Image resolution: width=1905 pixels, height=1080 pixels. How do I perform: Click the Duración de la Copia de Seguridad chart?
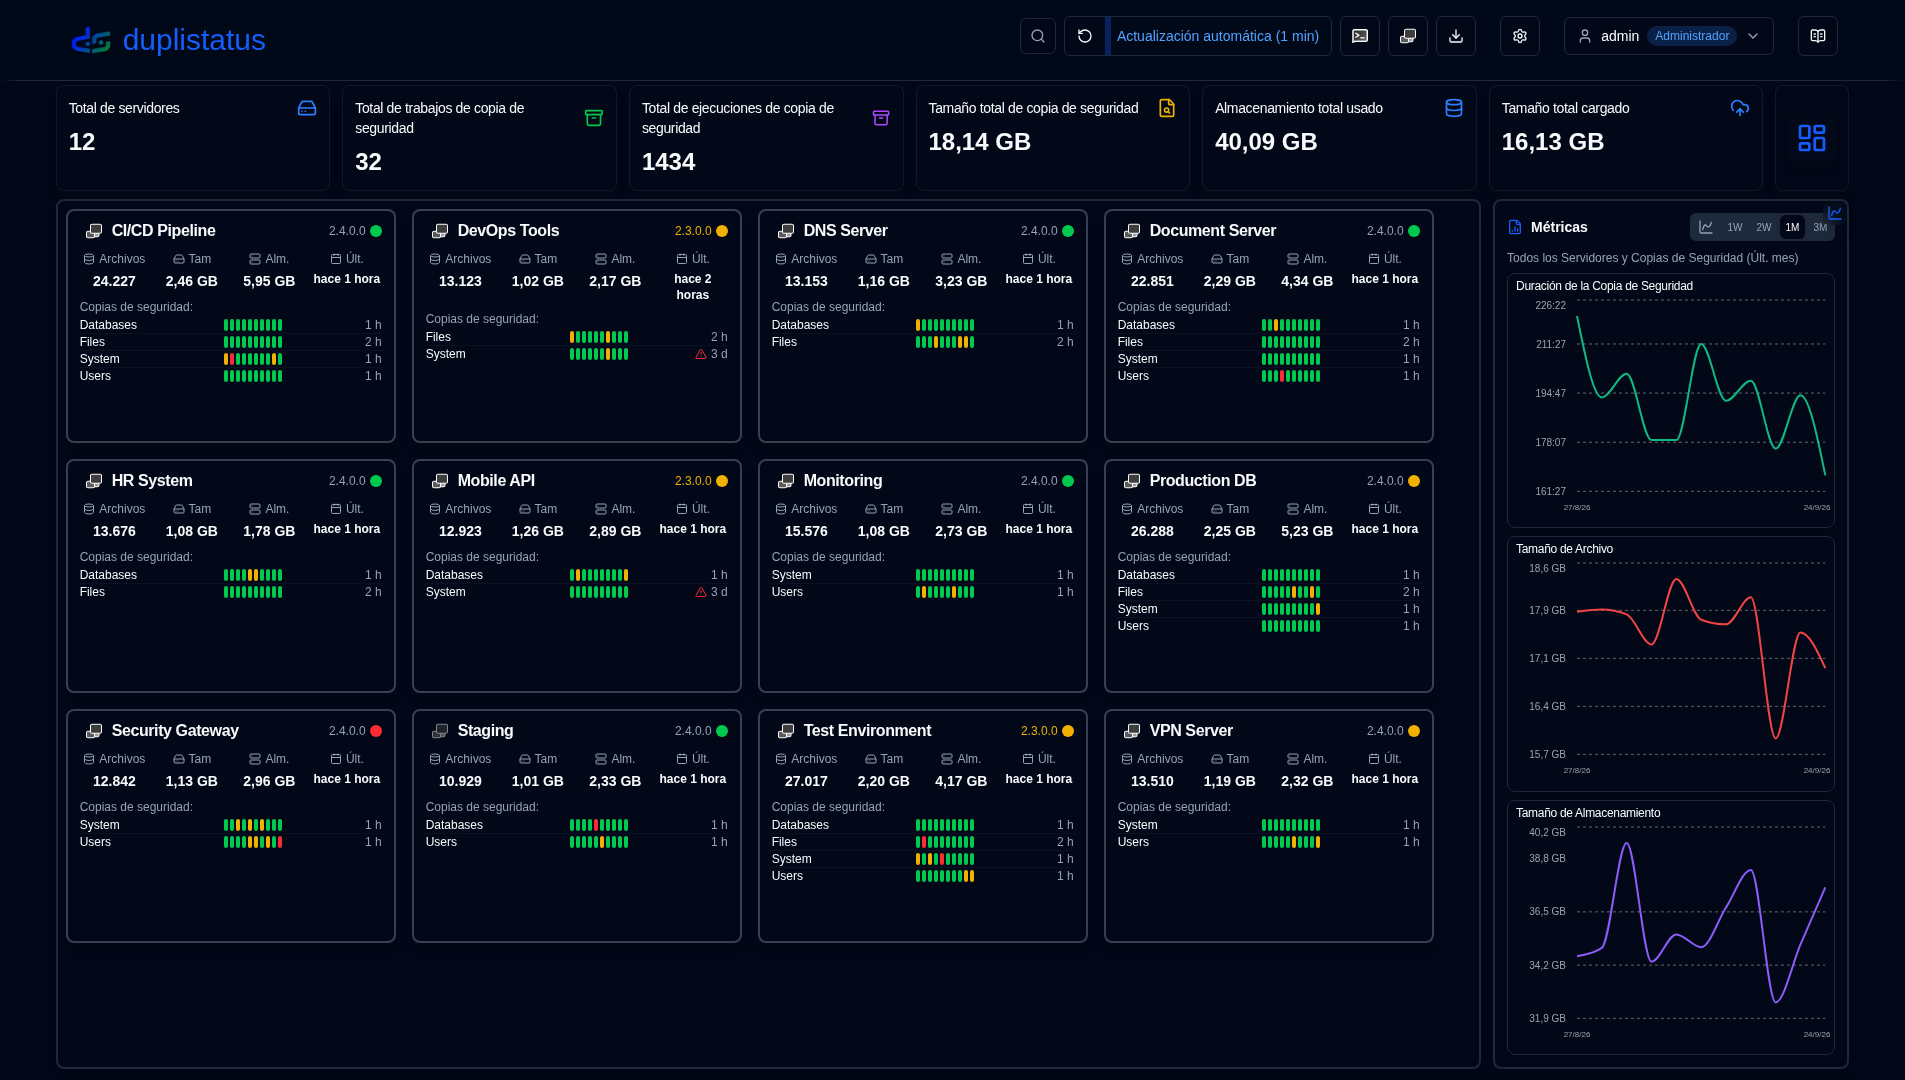click(1671, 400)
